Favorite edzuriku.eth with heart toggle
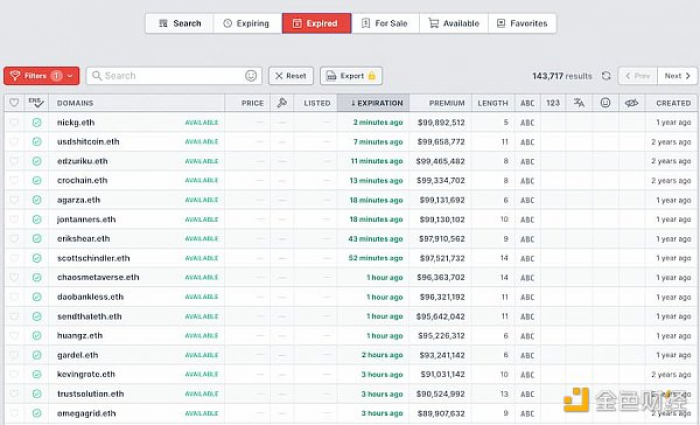700x425 pixels. tap(14, 161)
